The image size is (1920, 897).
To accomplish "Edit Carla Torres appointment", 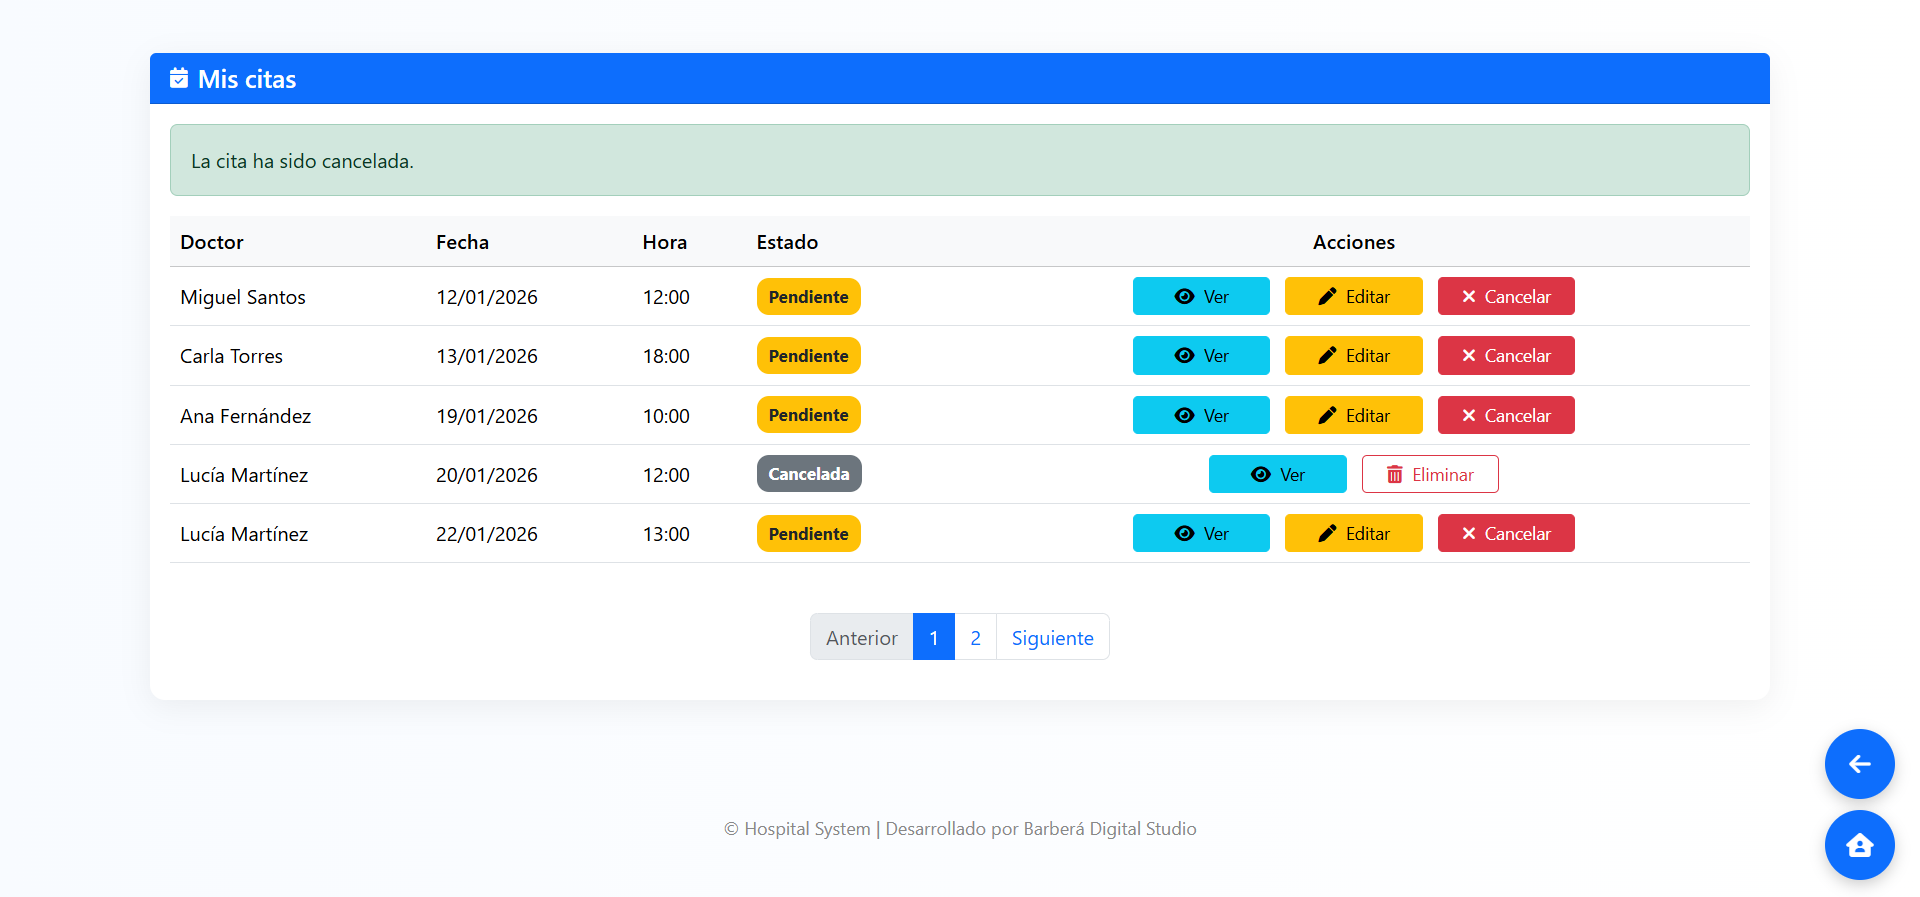I will pyautogui.click(x=1353, y=355).
